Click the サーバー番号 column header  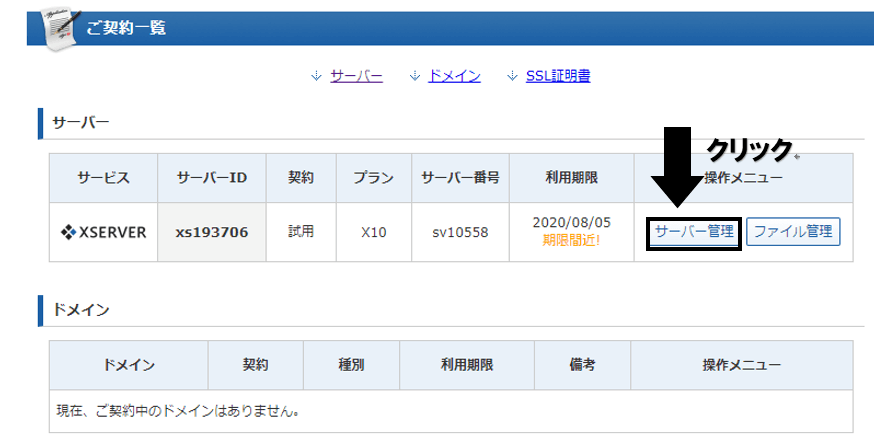click(460, 178)
